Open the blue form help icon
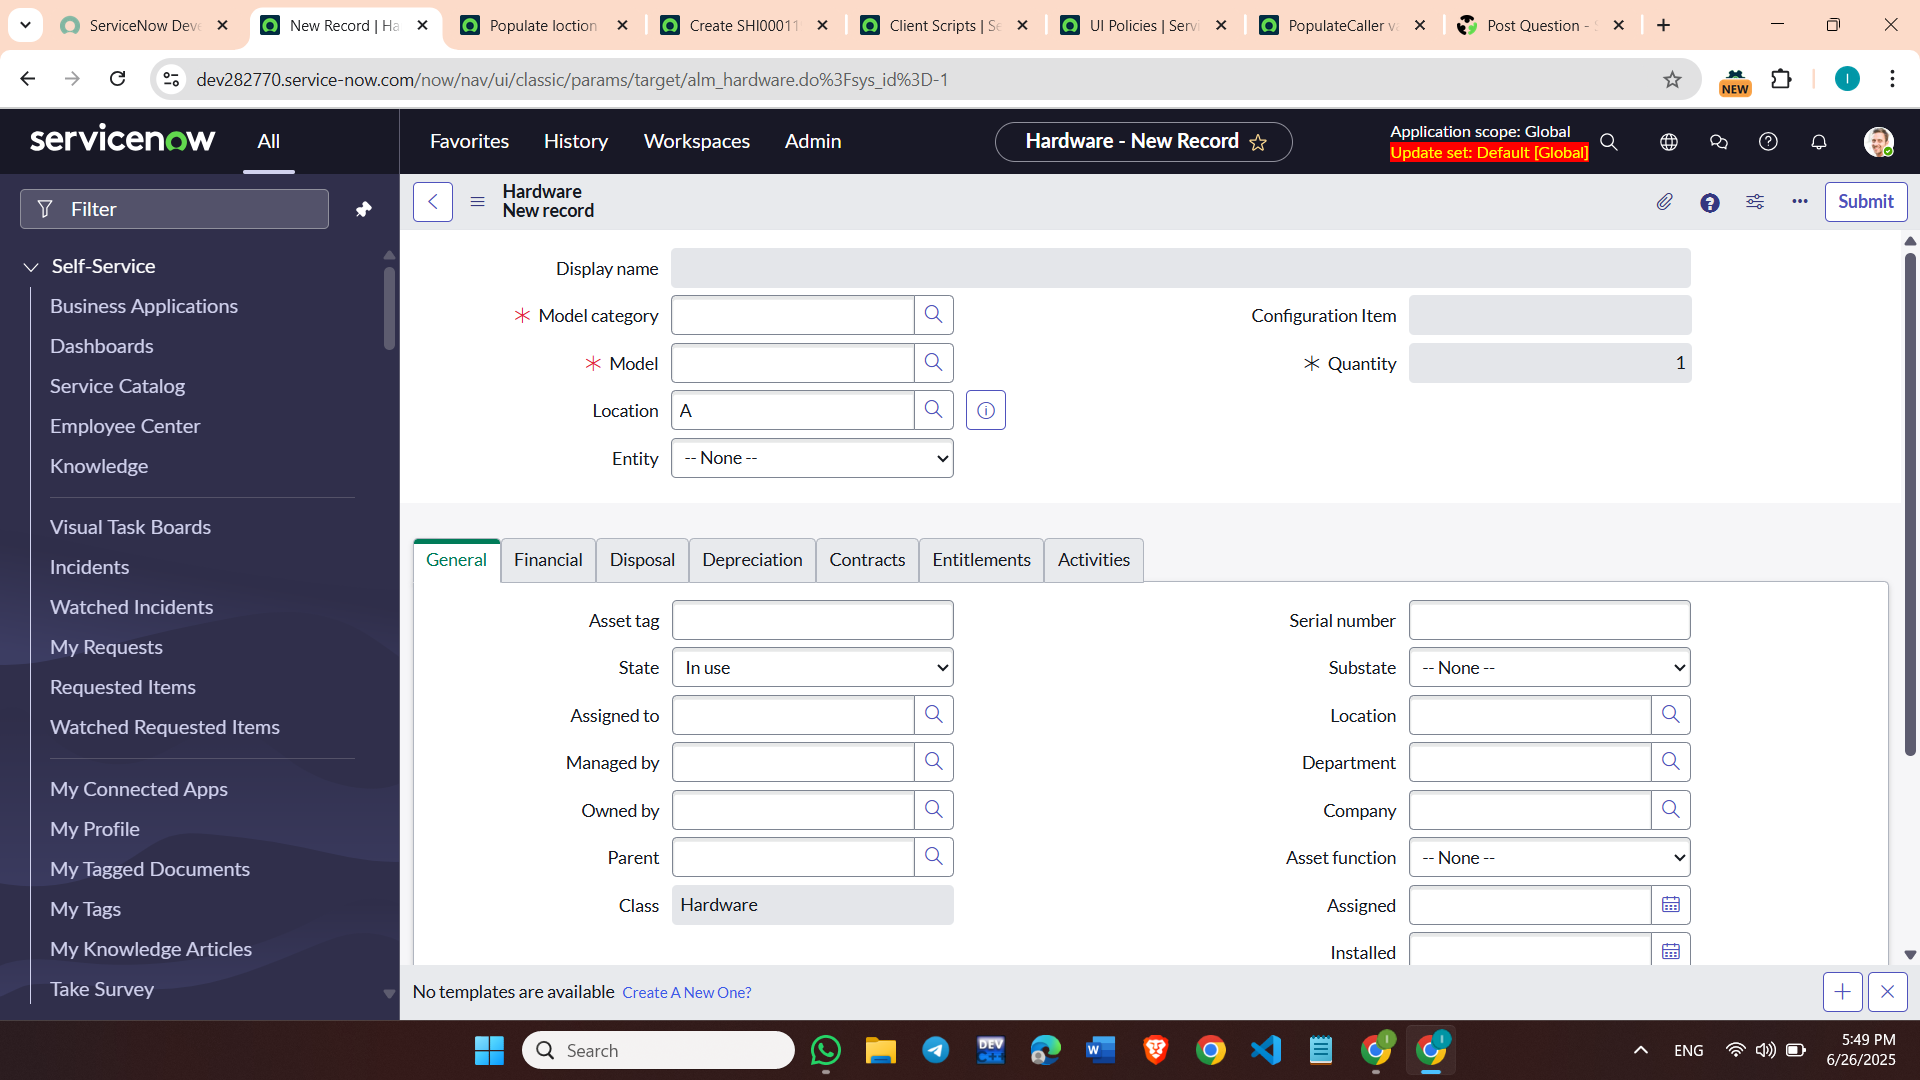The image size is (1920, 1080). pos(1710,203)
